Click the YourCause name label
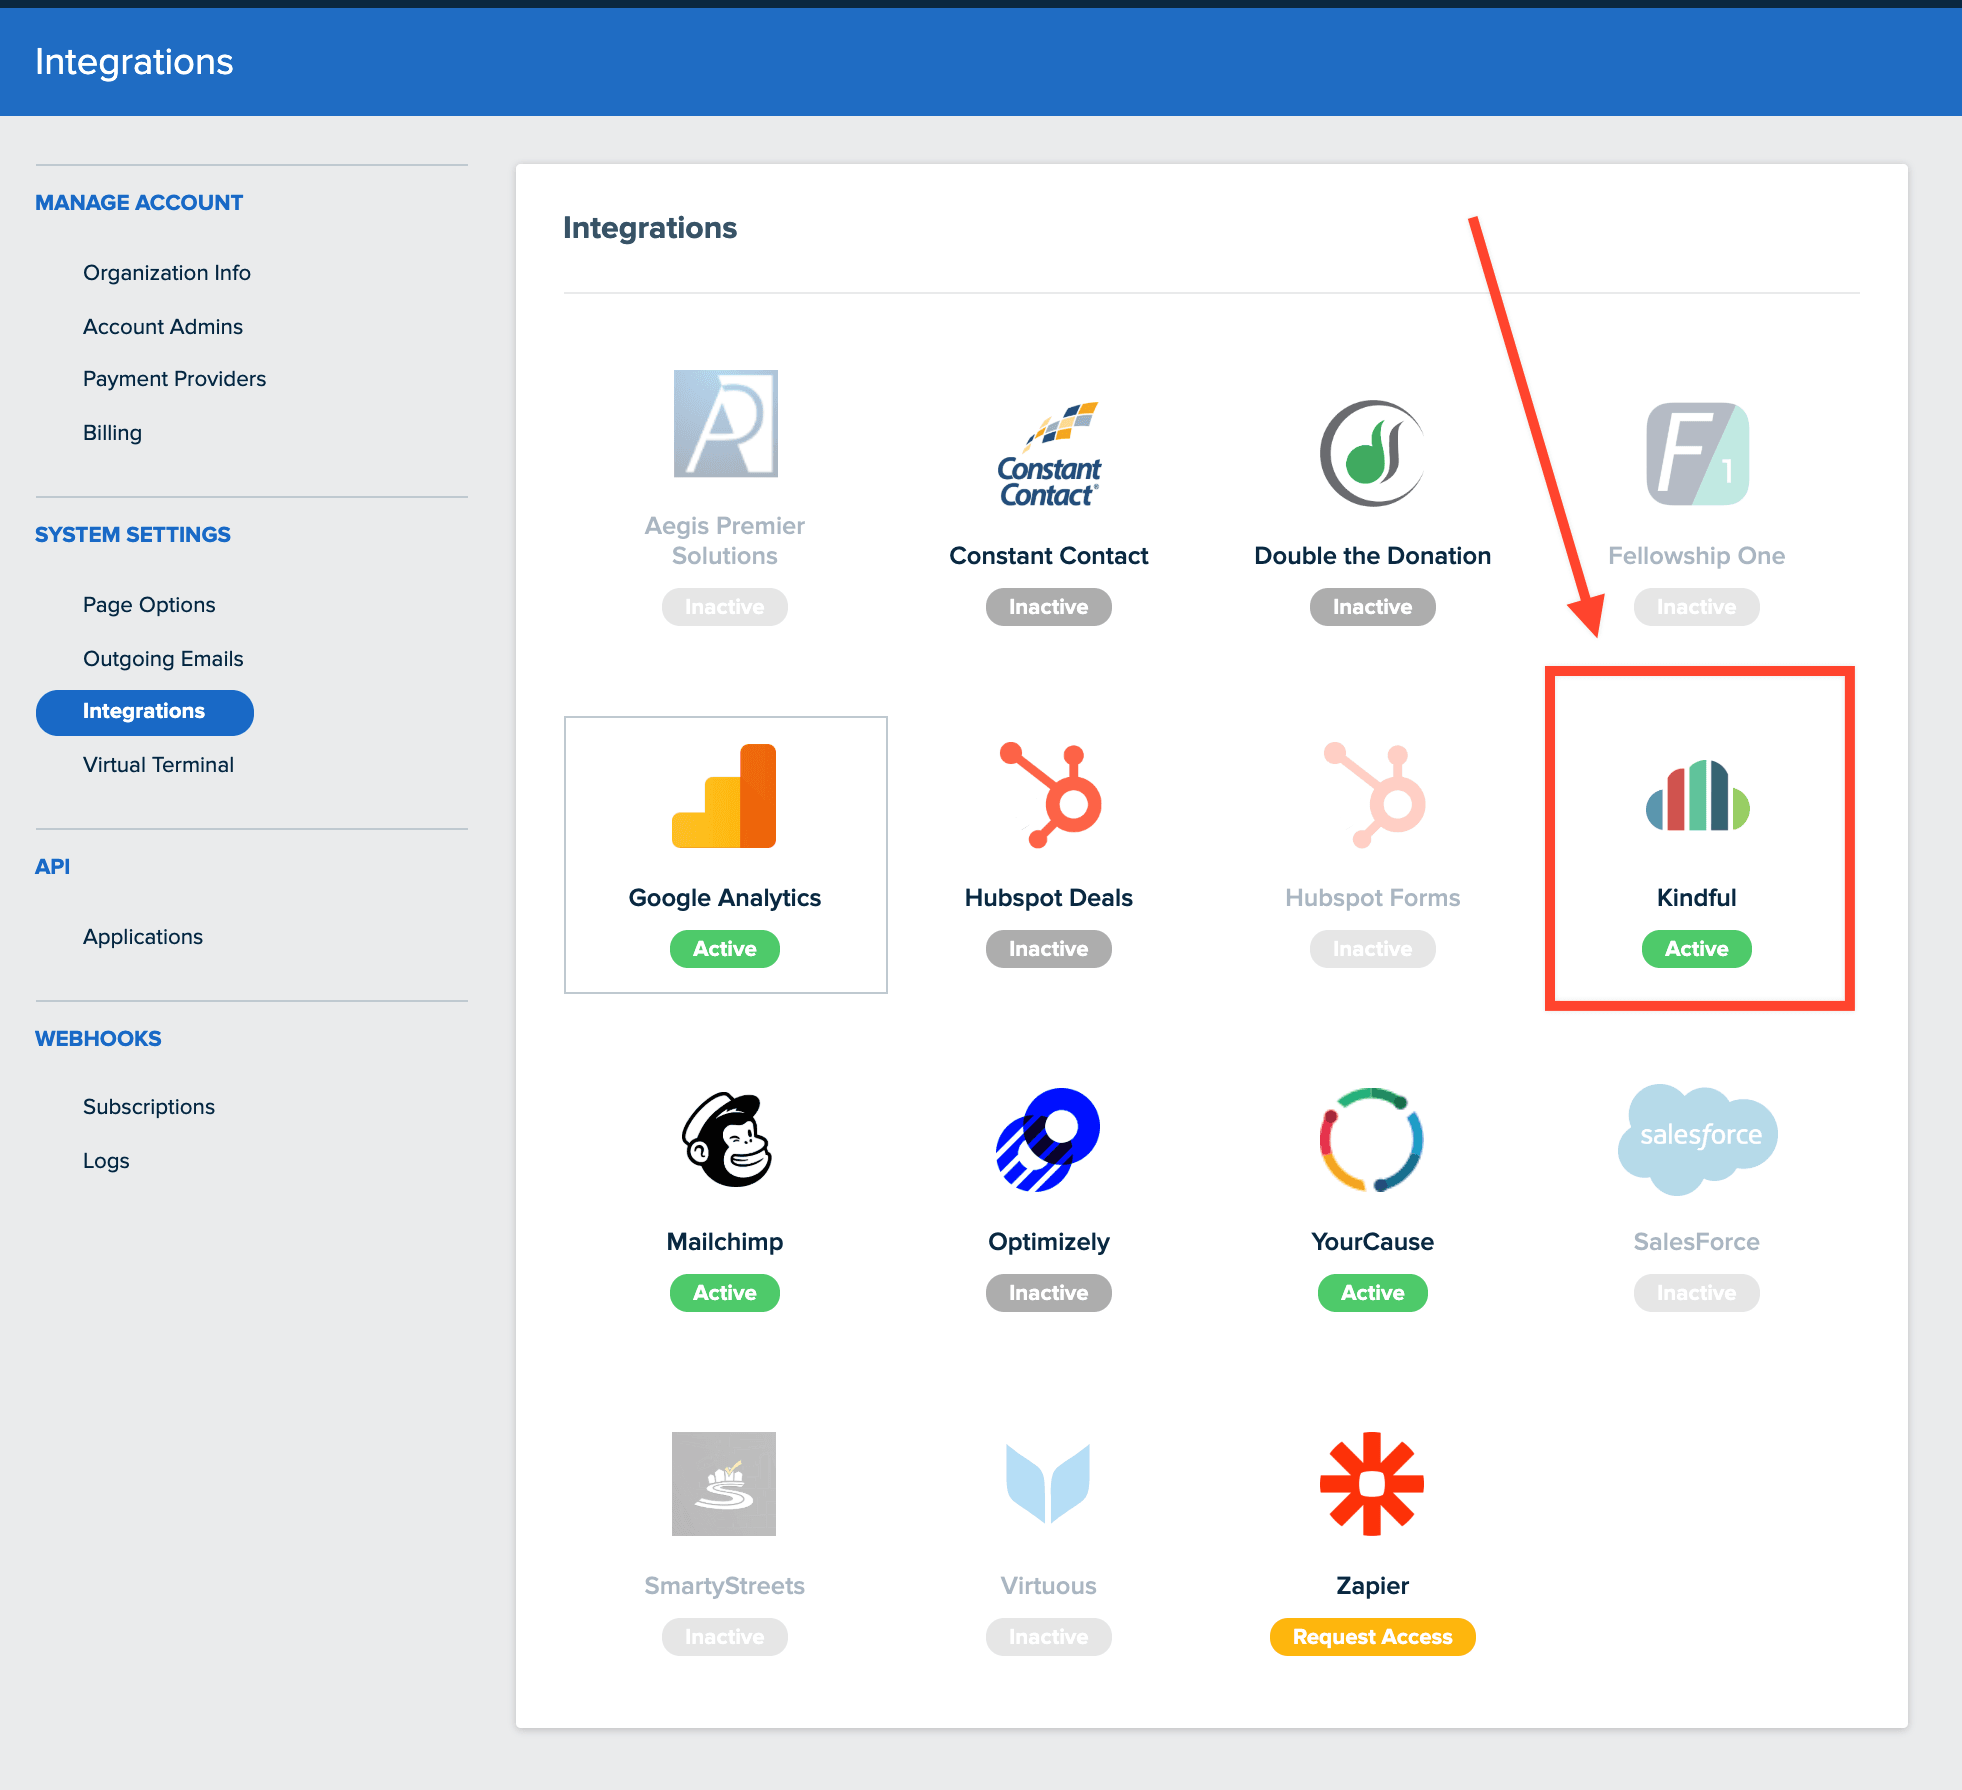Image resolution: width=1962 pixels, height=1790 pixels. [x=1373, y=1242]
